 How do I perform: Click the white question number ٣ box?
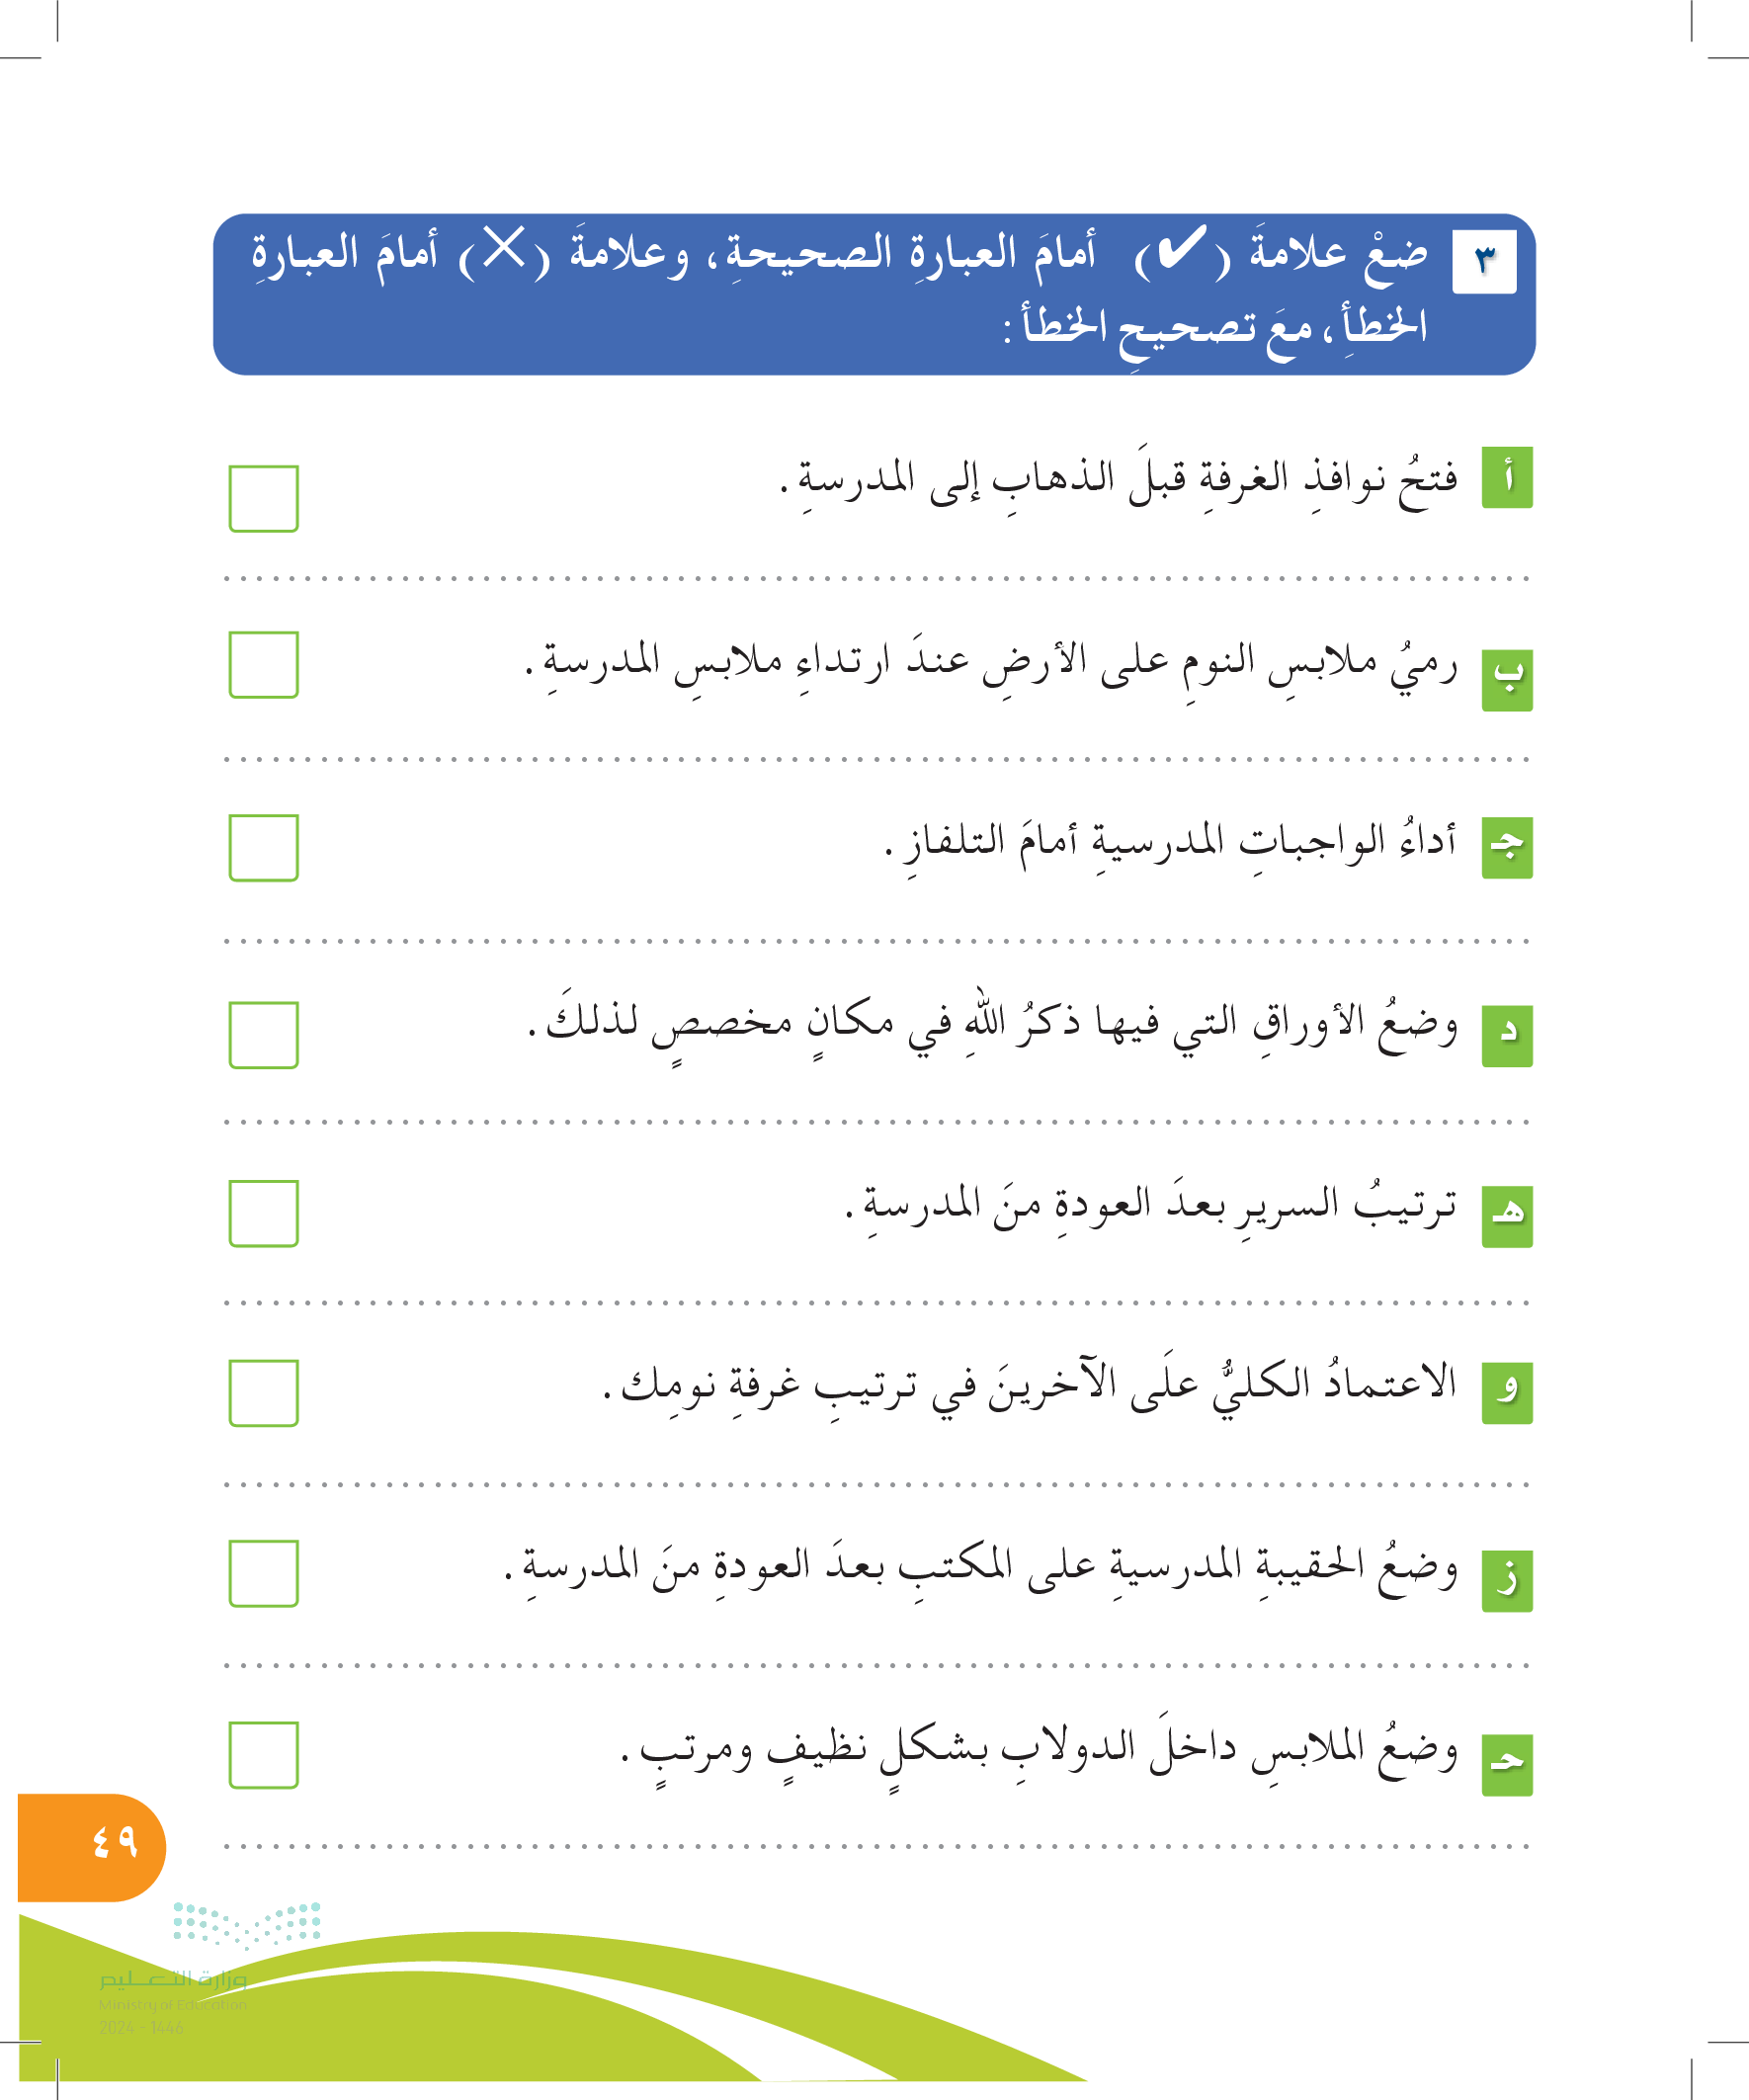pos(1483,261)
